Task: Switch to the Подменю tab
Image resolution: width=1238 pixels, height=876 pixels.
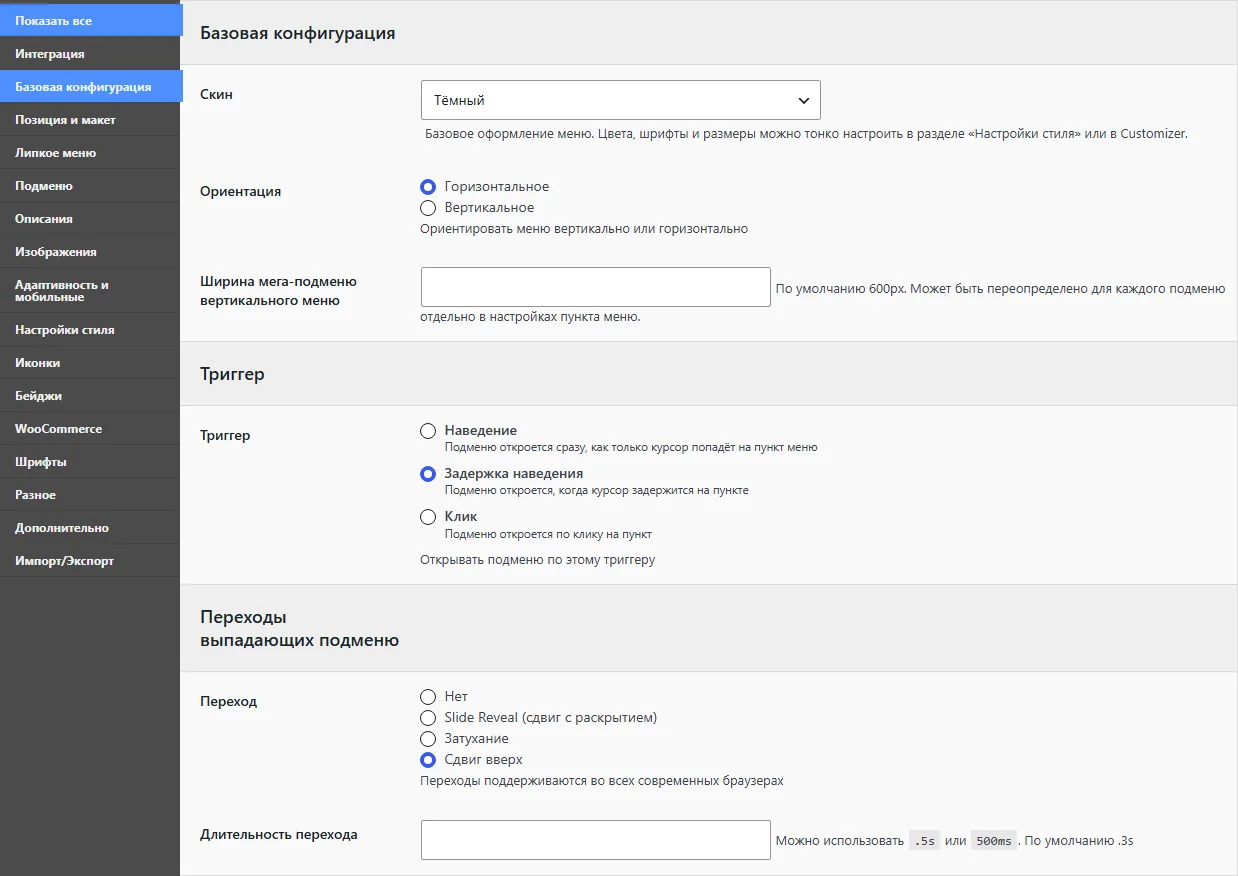Action: pyautogui.click(x=90, y=186)
